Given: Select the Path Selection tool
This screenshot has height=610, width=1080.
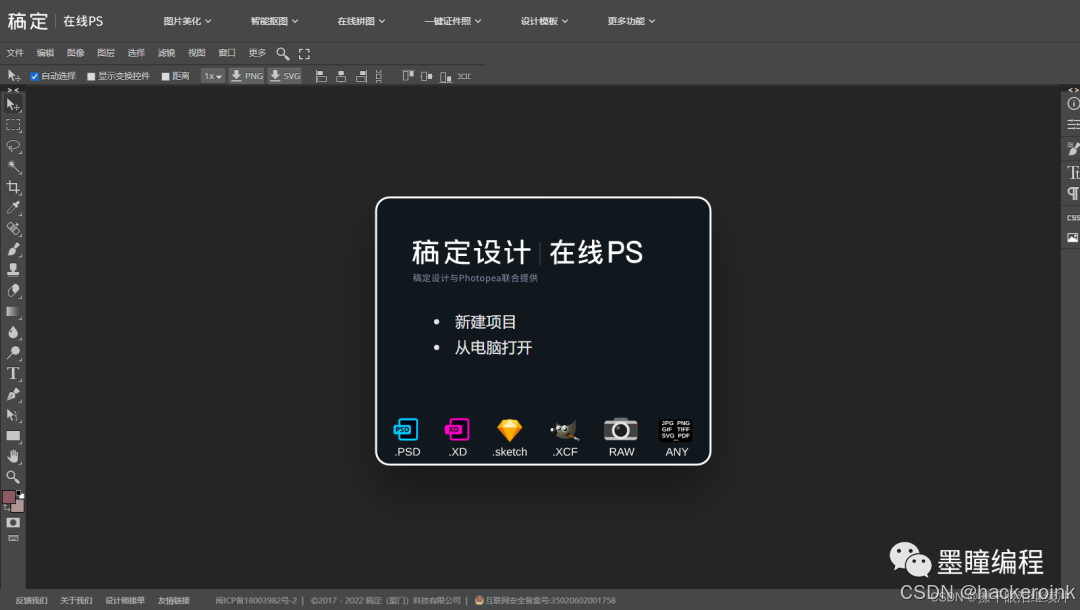Looking at the screenshot, I should [x=13, y=415].
